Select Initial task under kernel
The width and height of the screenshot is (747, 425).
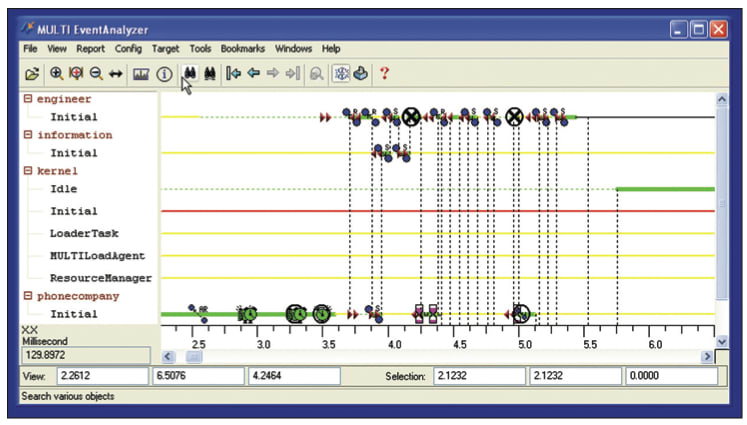pos(74,211)
